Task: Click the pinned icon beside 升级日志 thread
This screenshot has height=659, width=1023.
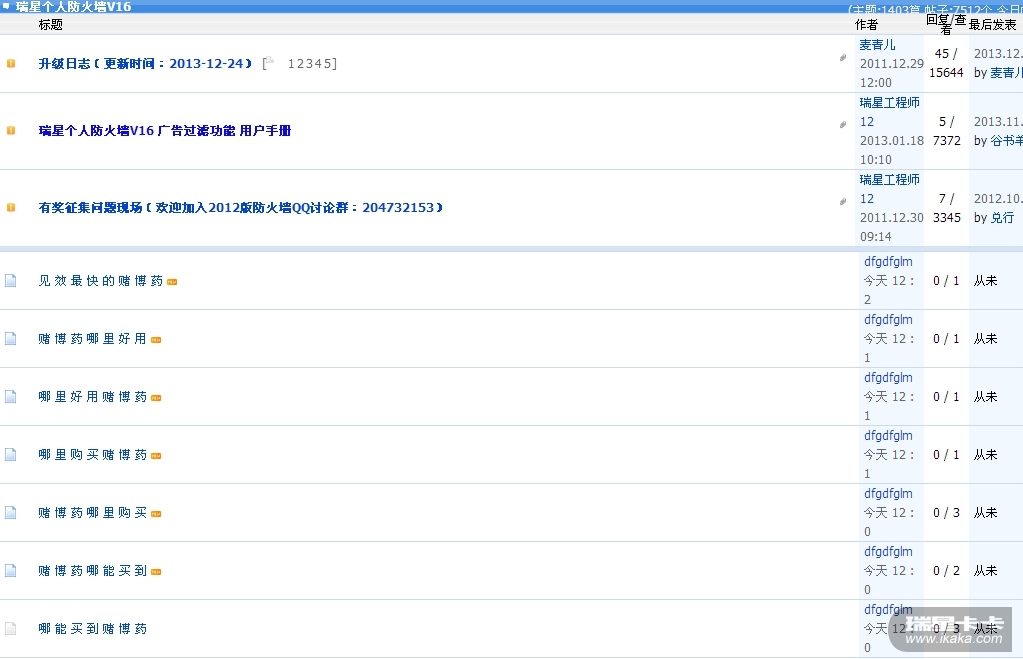Action: 10,63
